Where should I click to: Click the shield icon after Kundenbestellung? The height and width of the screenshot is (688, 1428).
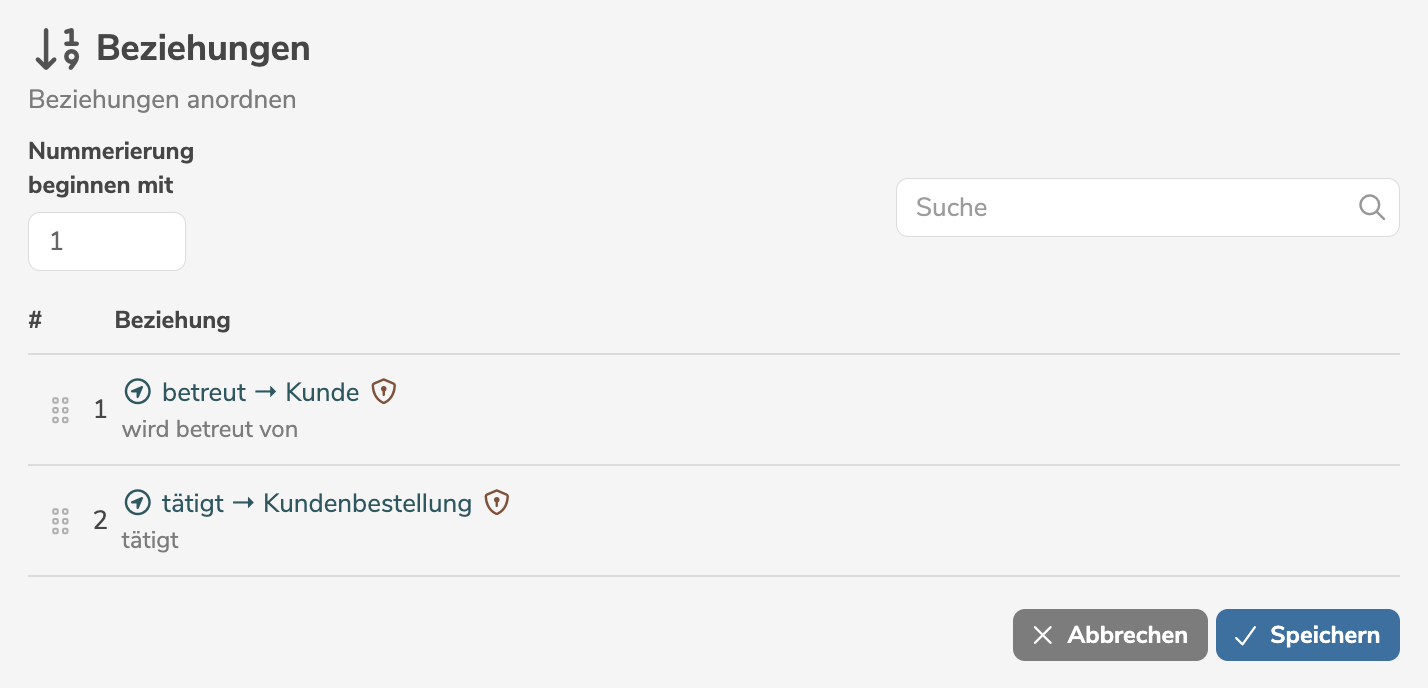[x=497, y=503]
